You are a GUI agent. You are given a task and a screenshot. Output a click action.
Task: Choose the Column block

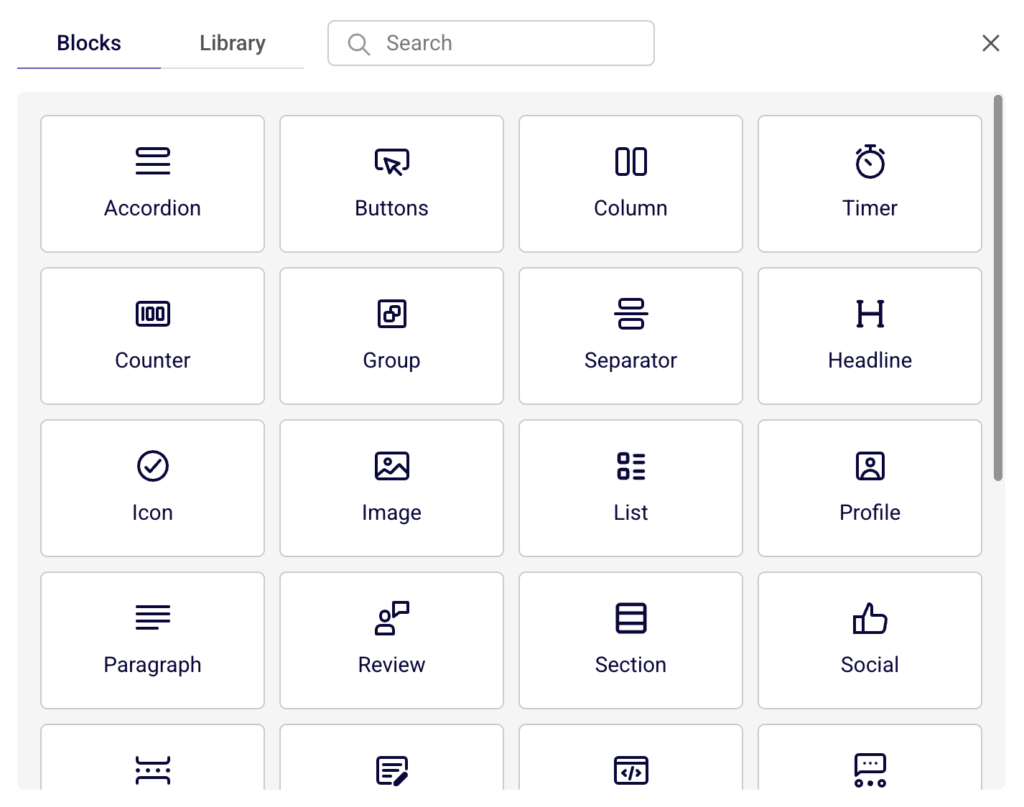(x=630, y=183)
